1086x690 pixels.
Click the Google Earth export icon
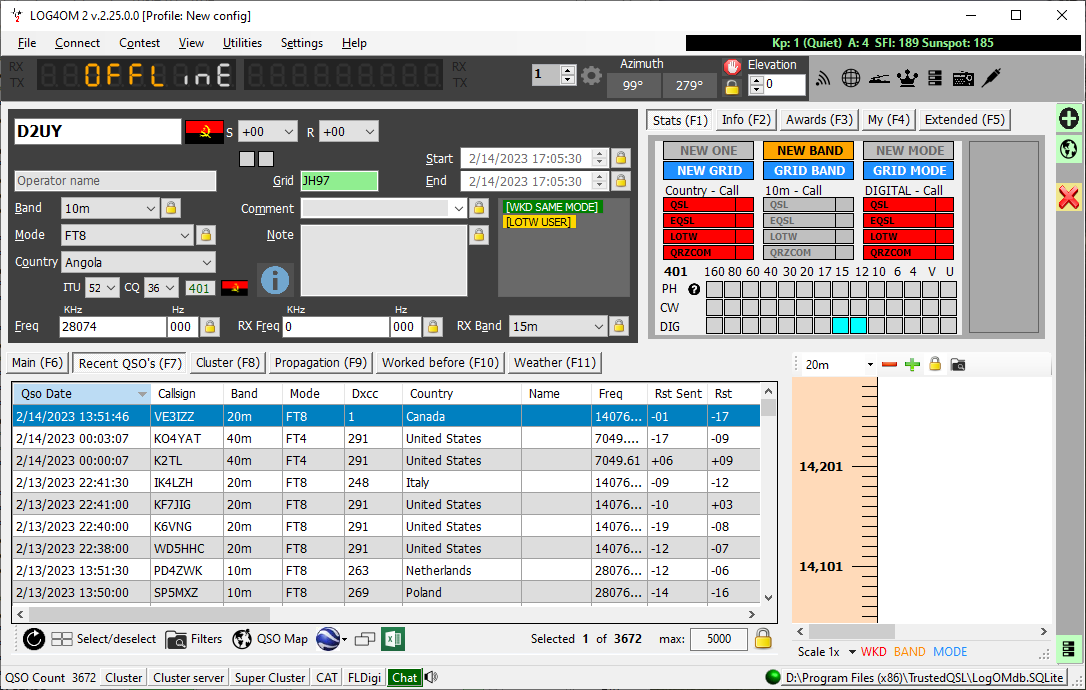point(328,639)
